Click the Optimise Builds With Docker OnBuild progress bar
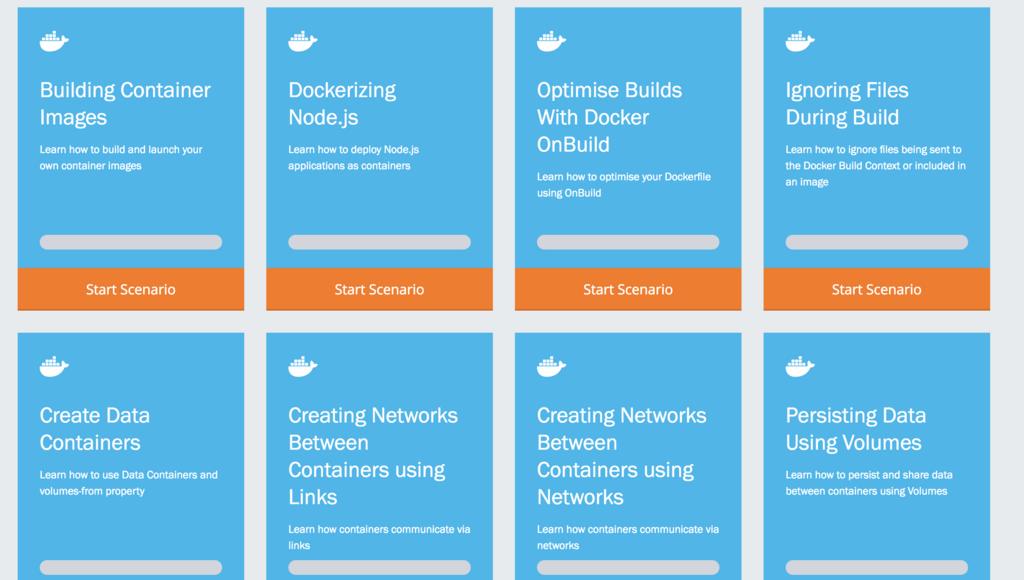Screen dimensions: 1024x580 [628, 242]
